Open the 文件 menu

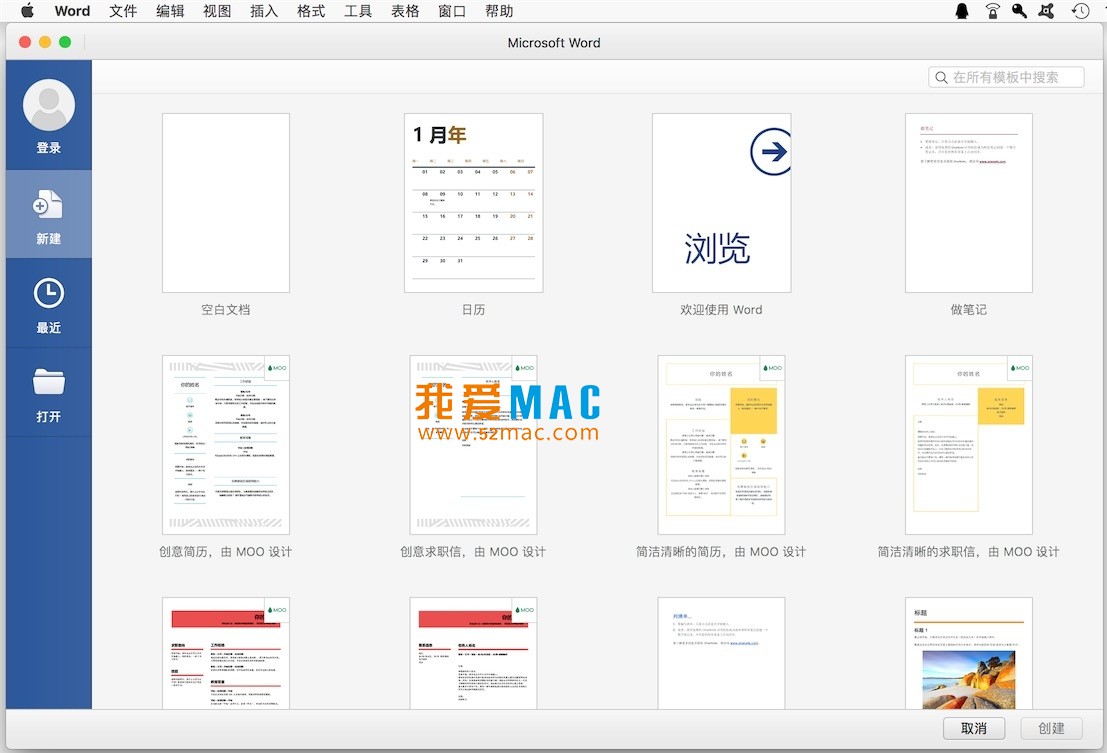tap(123, 11)
